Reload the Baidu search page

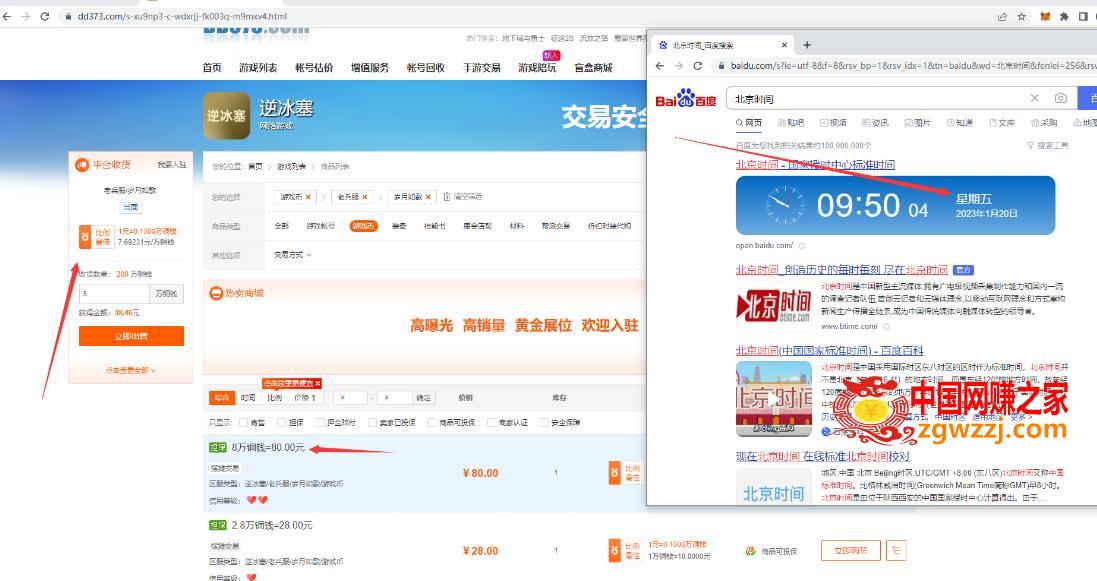point(698,66)
